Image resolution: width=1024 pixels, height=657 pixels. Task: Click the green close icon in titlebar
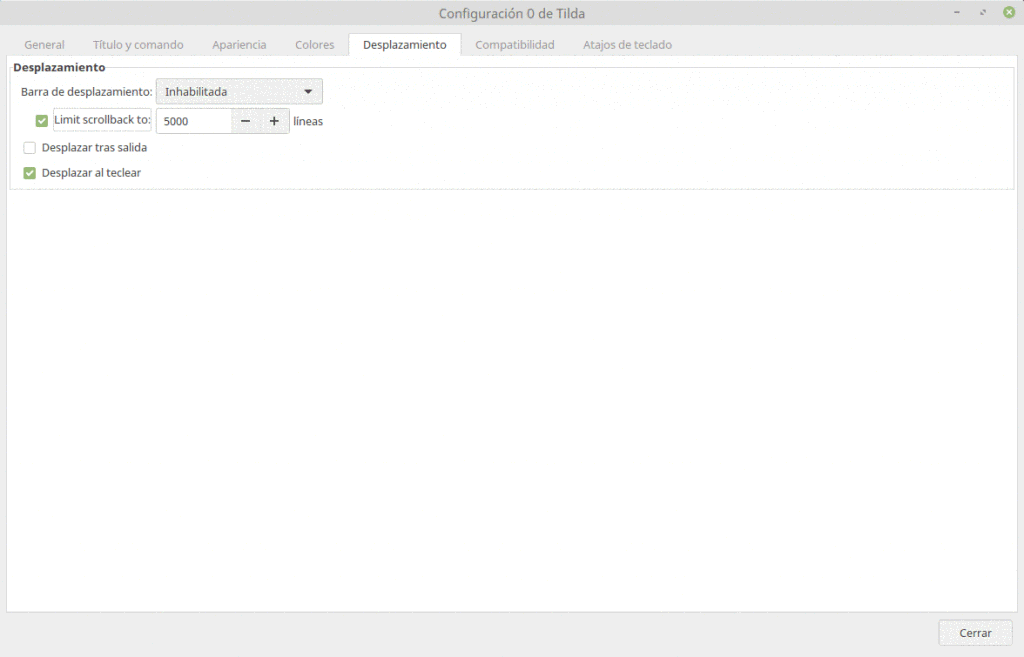point(1006,13)
